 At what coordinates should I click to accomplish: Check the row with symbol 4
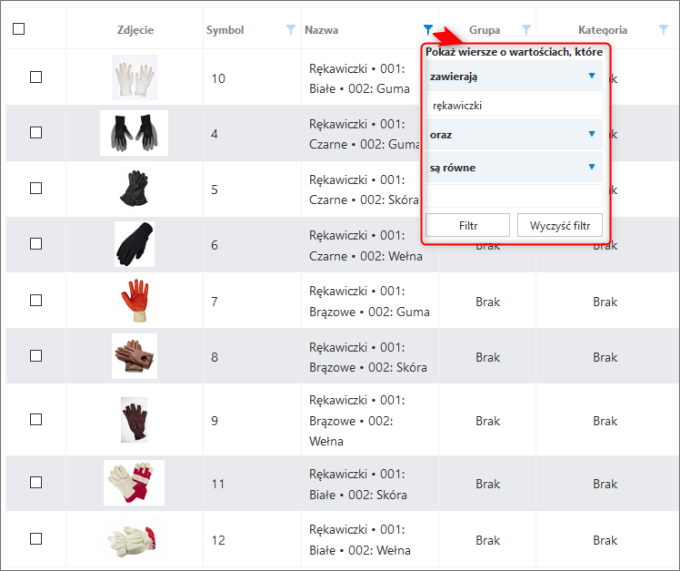point(36,132)
